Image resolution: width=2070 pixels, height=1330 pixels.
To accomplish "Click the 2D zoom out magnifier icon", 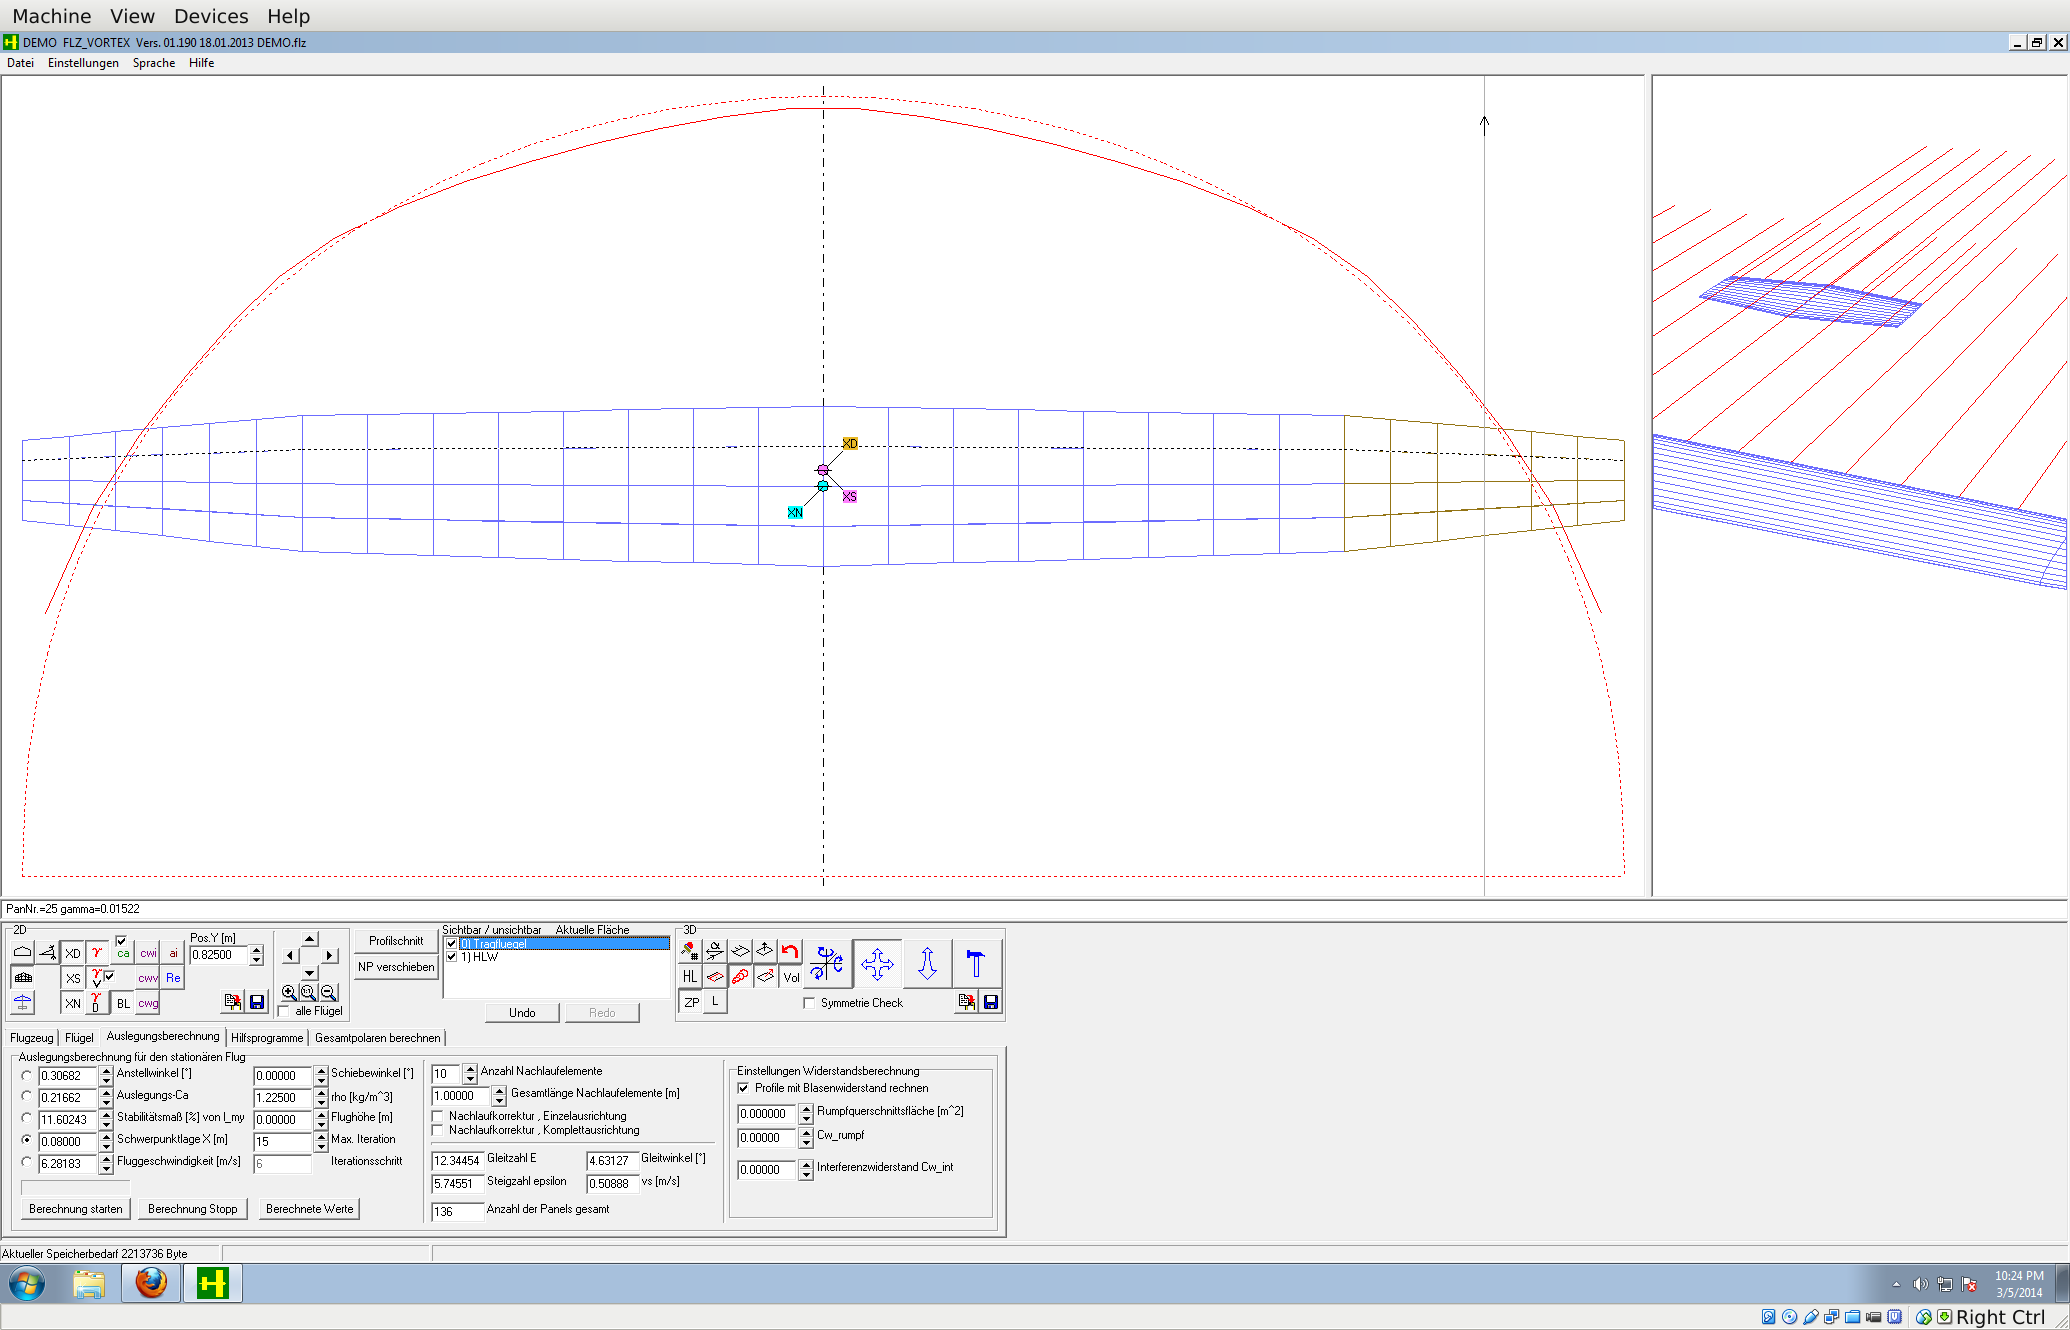I will point(328,993).
